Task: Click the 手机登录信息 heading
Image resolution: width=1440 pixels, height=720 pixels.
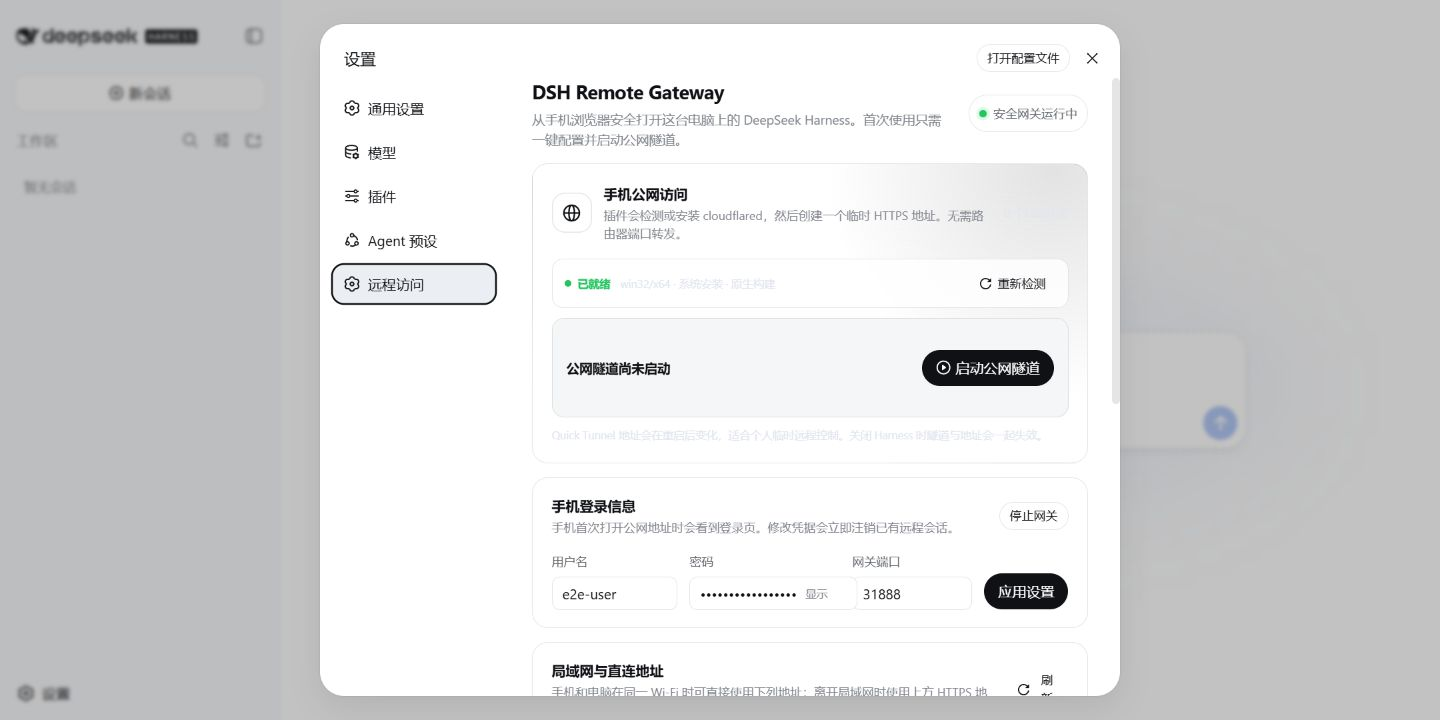Action: click(594, 506)
